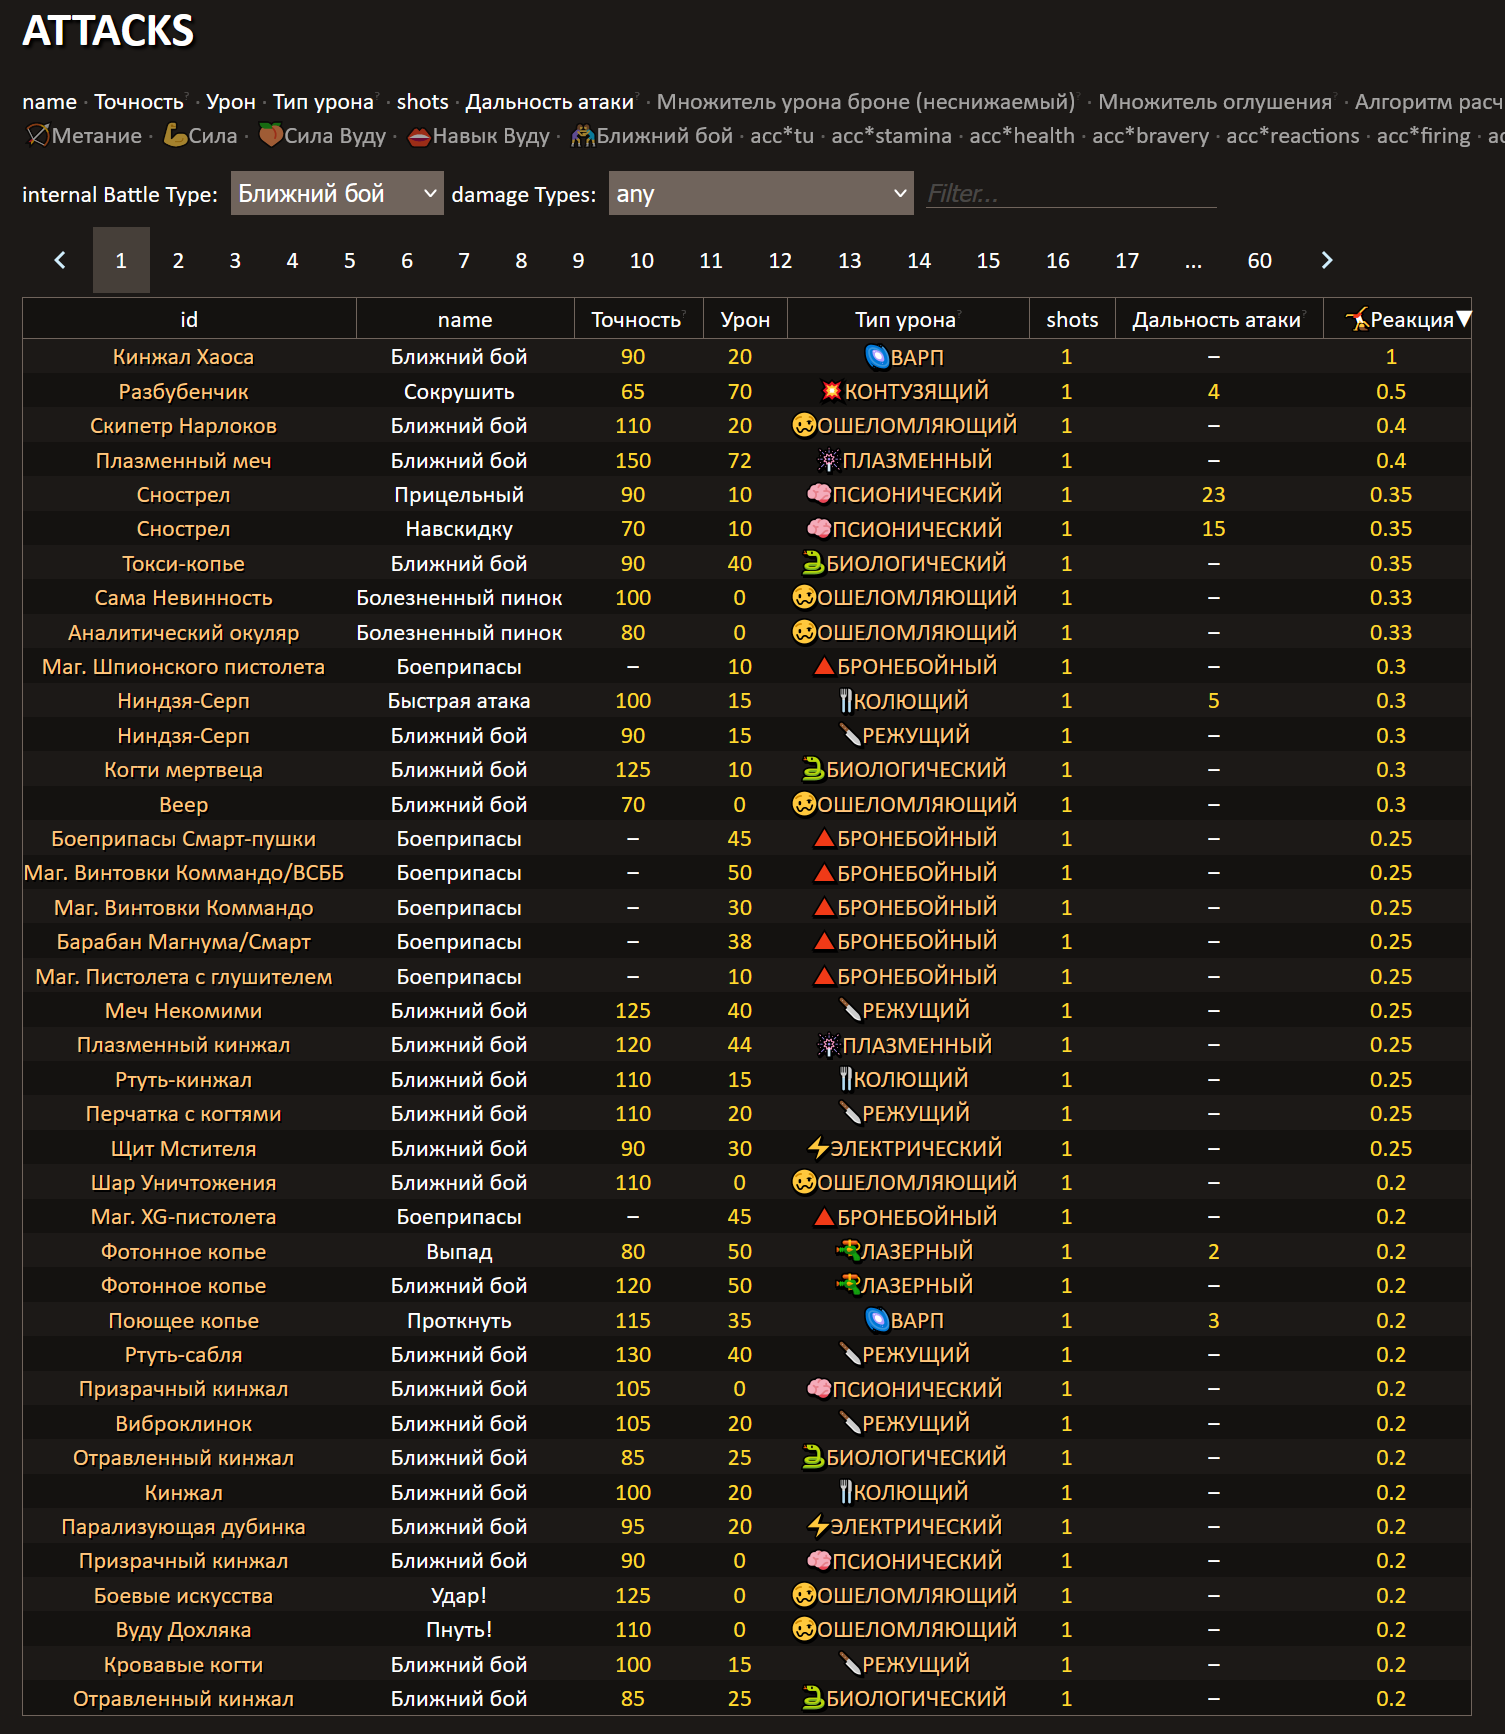The height and width of the screenshot is (1734, 1505).
Task: Sort by Урон column header
Action: tap(745, 319)
